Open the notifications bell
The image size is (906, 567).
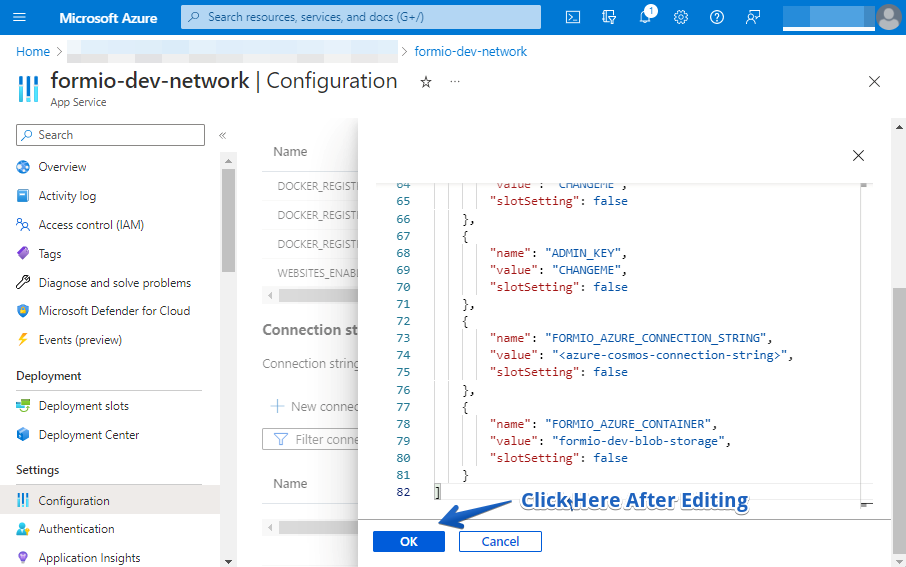tap(645, 17)
